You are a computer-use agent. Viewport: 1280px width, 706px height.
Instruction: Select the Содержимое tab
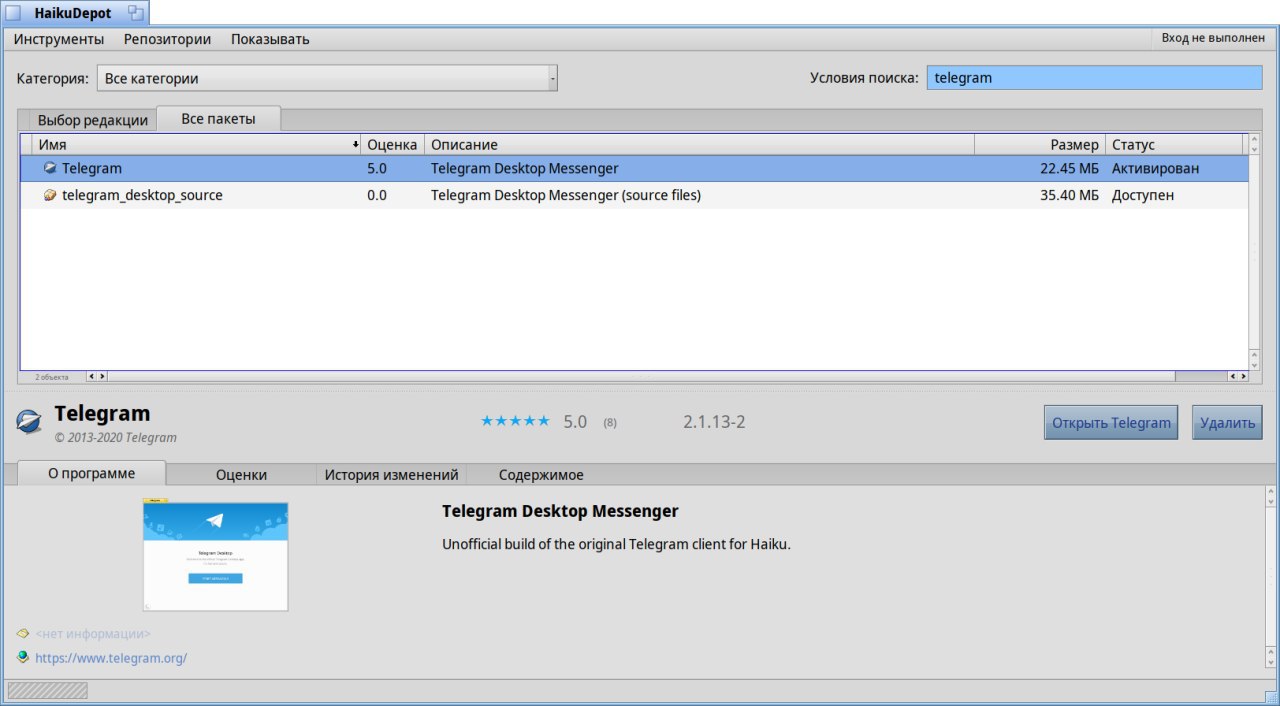pos(541,475)
